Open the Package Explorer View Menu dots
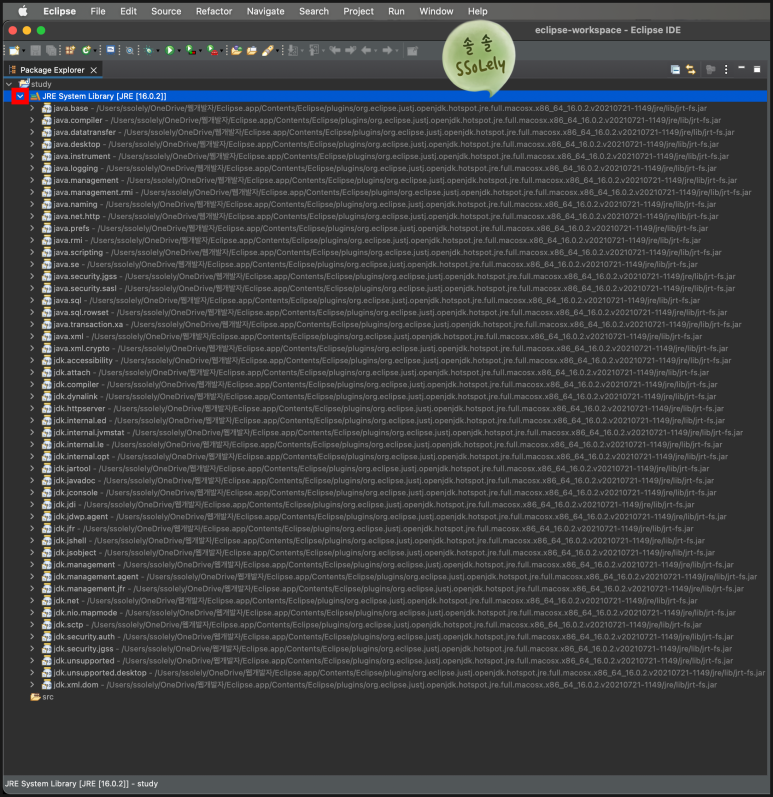Image resolution: width=773 pixels, height=797 pixels. [726, 70]
